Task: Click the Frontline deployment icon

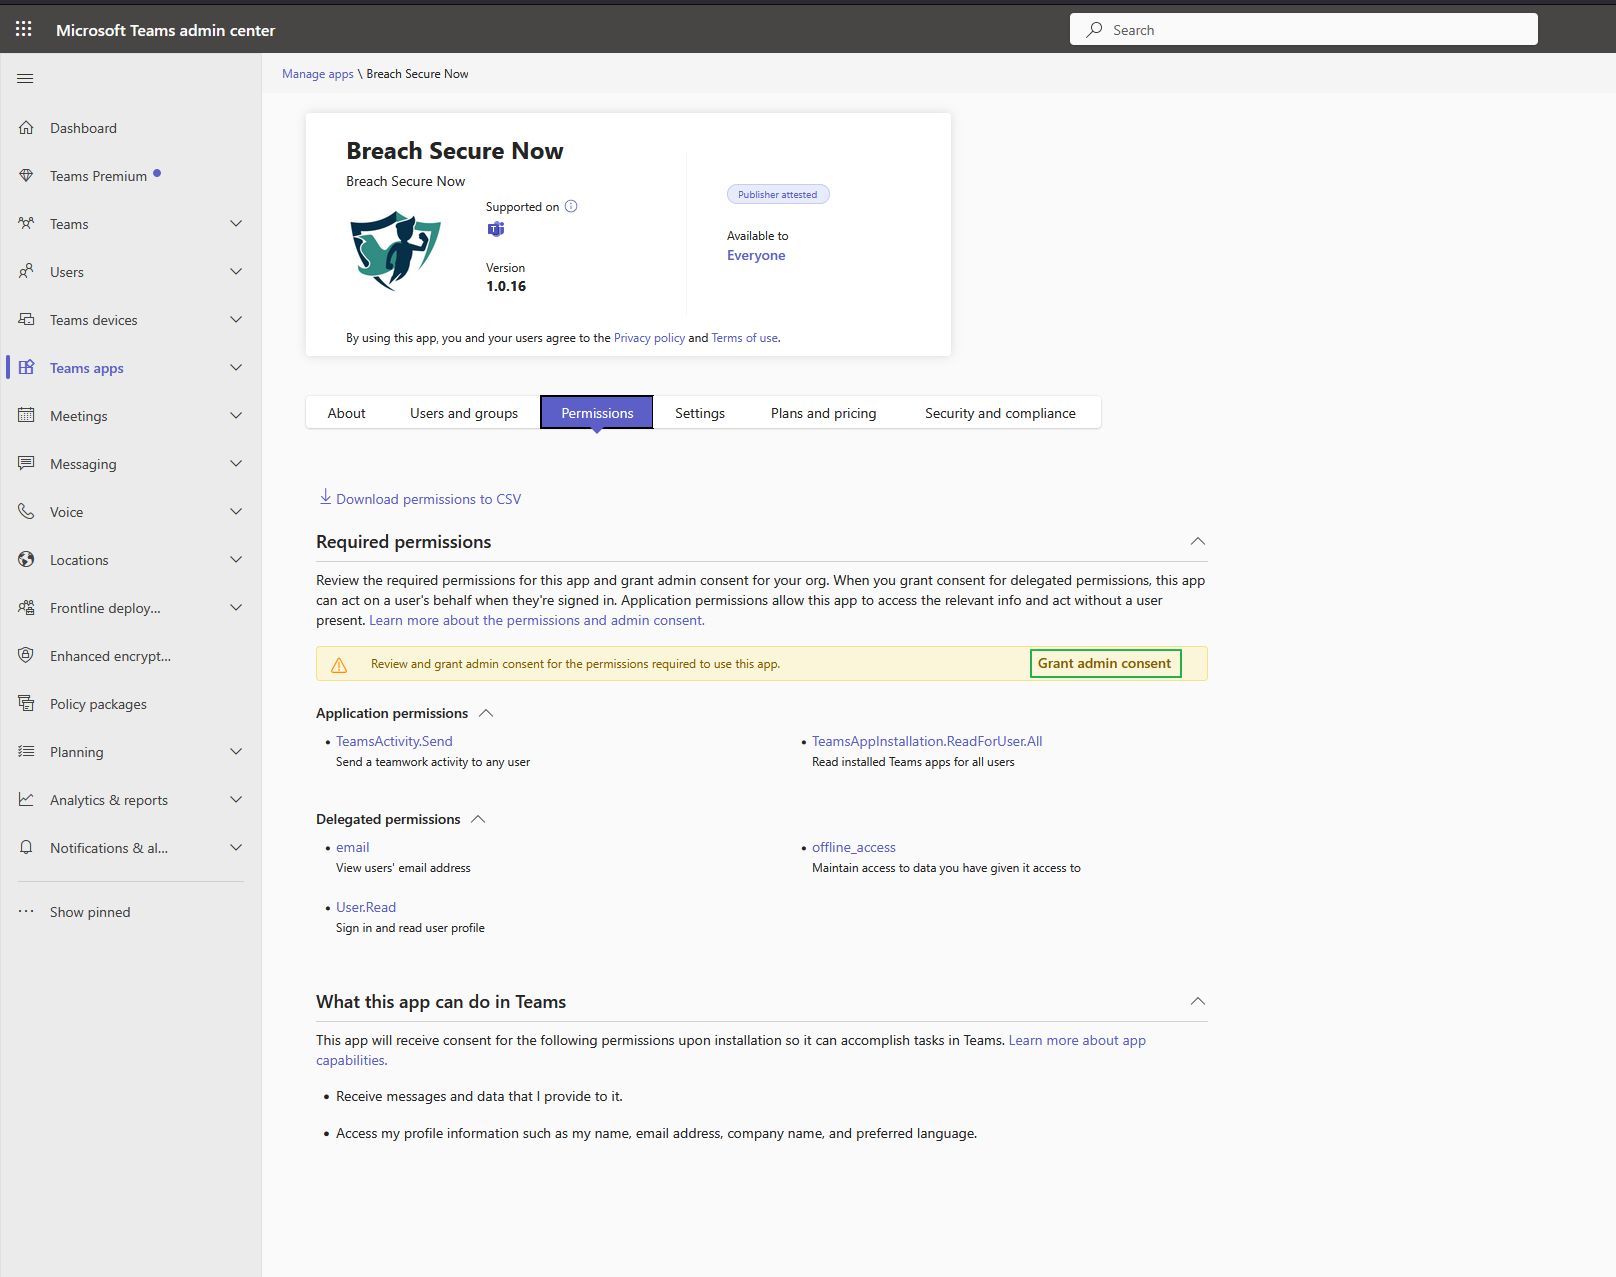Action: 26,608
